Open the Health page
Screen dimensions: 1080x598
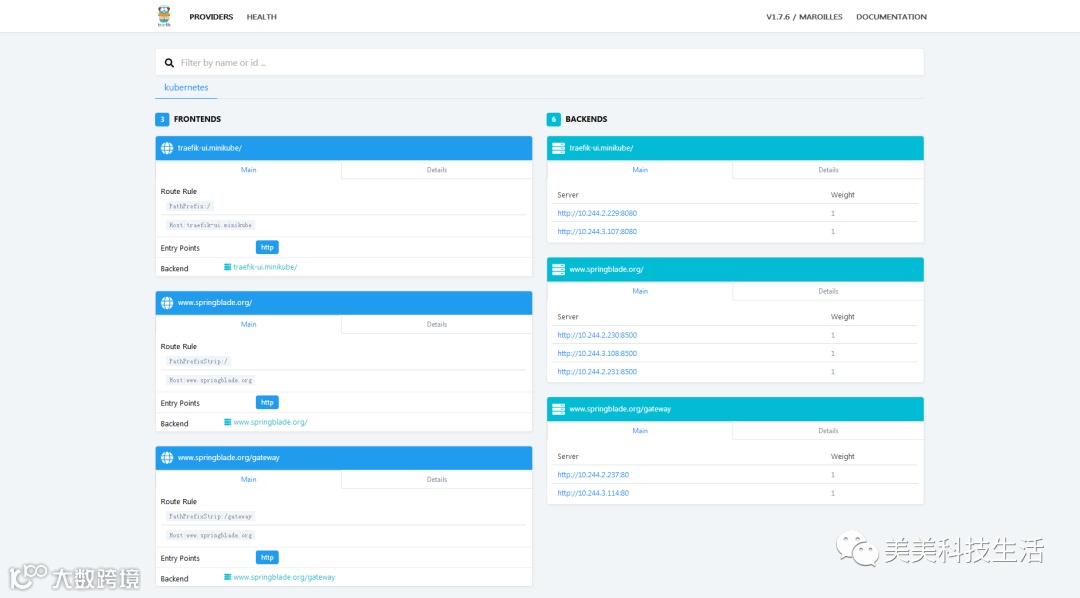(262, 17)
